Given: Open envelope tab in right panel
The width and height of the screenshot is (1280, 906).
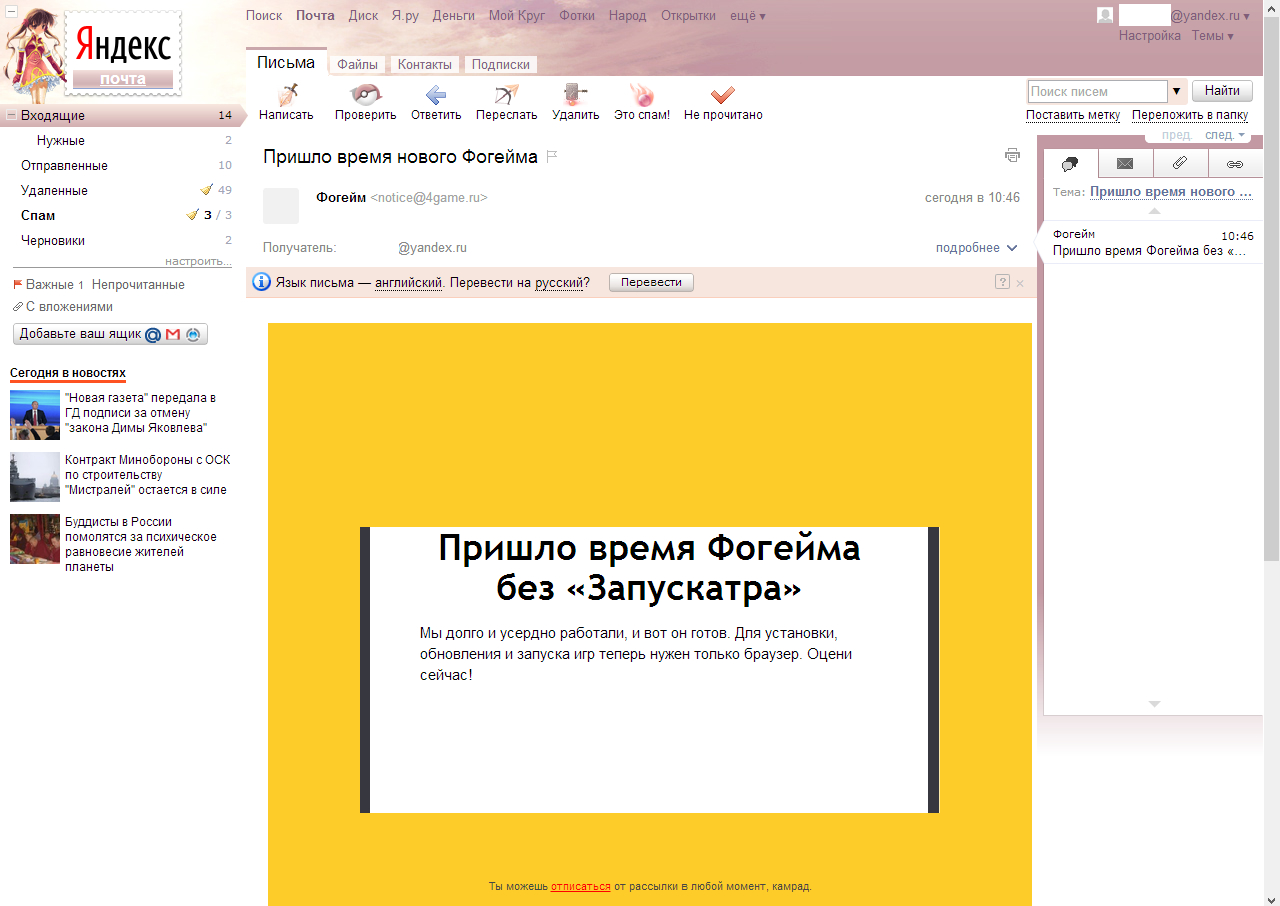Looking at the screenshot, I should coord(1125,163).
